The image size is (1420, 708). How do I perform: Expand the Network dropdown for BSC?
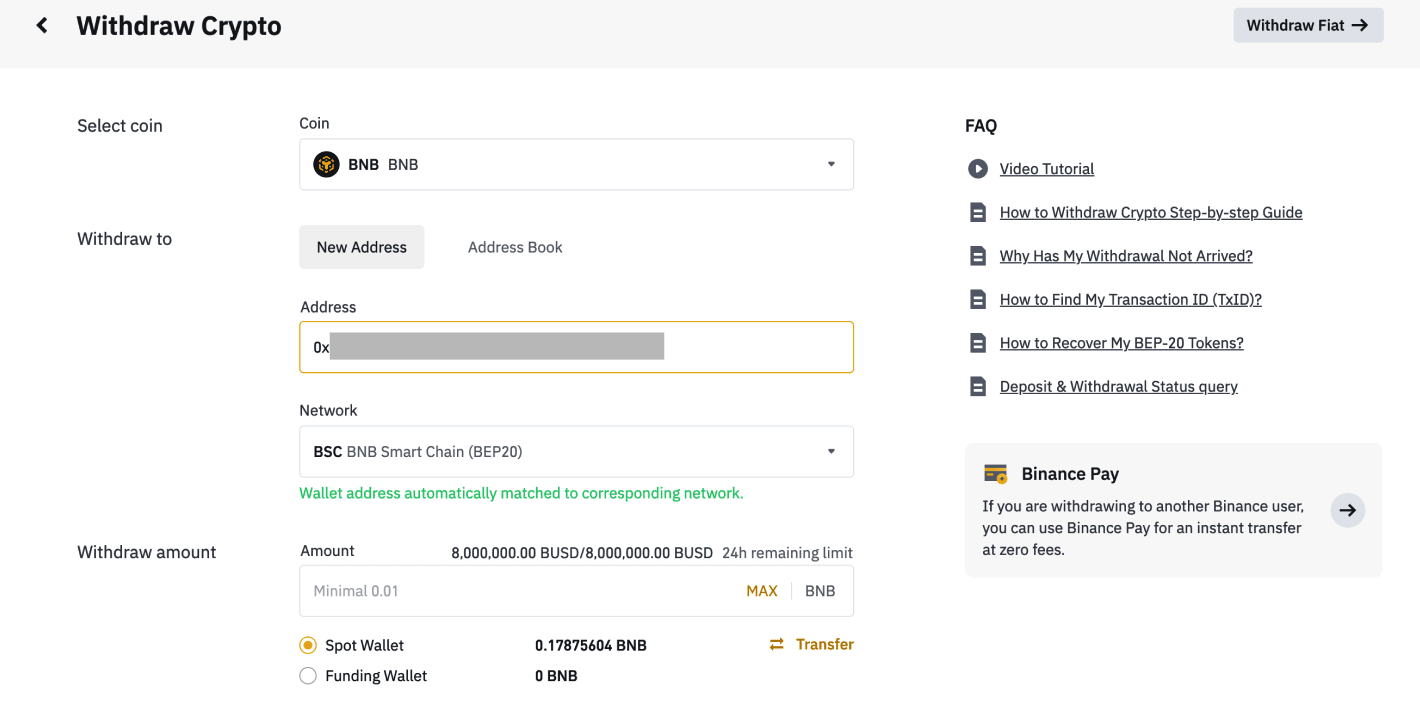click(576, 452)
